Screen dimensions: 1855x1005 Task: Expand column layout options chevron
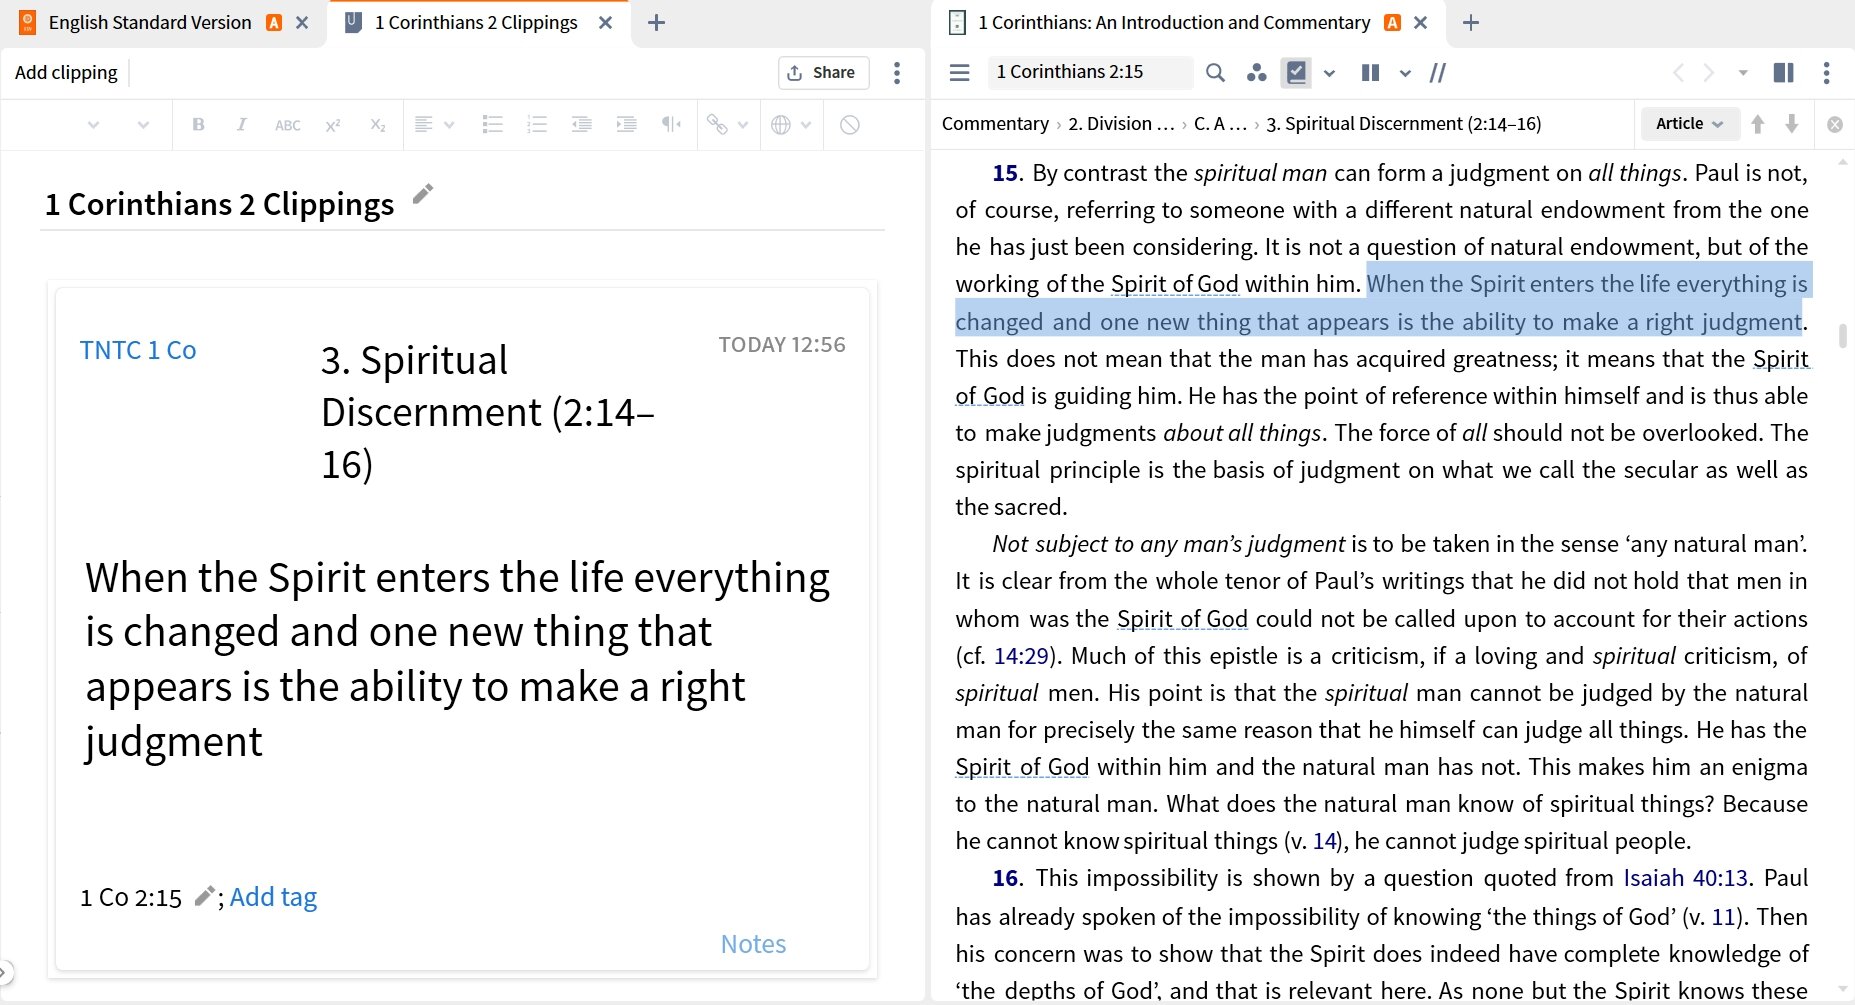[x=1405, y=72]
